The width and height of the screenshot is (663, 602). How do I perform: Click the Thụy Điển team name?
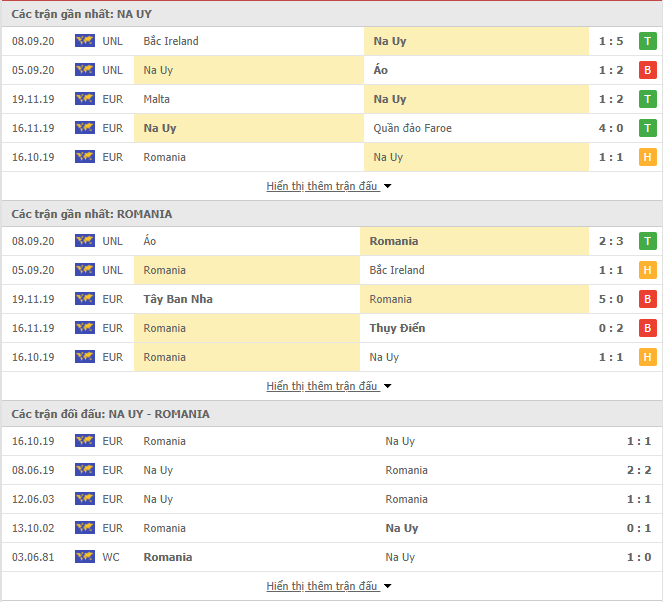[x=397, y=328]
